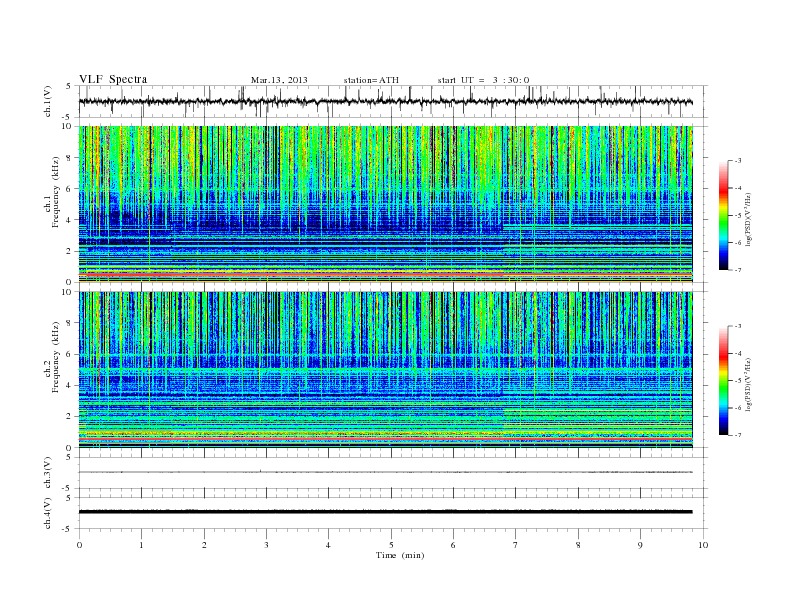This screenshot has width=792, height=612.
Task: Click the time axis tick label "0"
Action: [x=79, y=545]
